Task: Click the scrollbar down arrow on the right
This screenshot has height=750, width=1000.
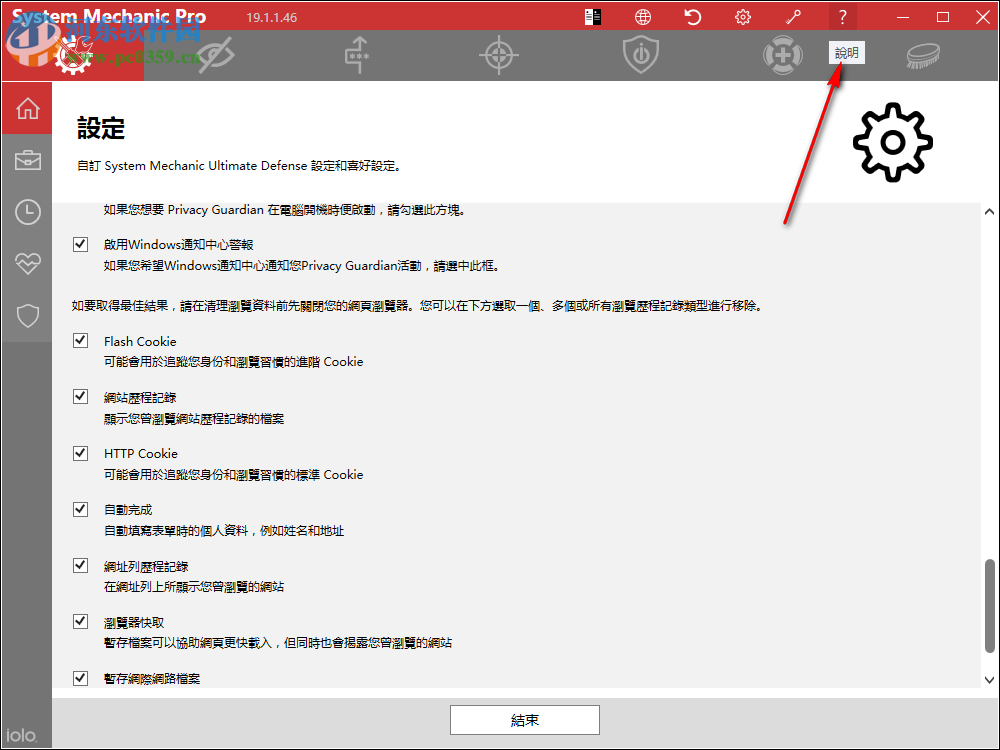Action: 989,678
